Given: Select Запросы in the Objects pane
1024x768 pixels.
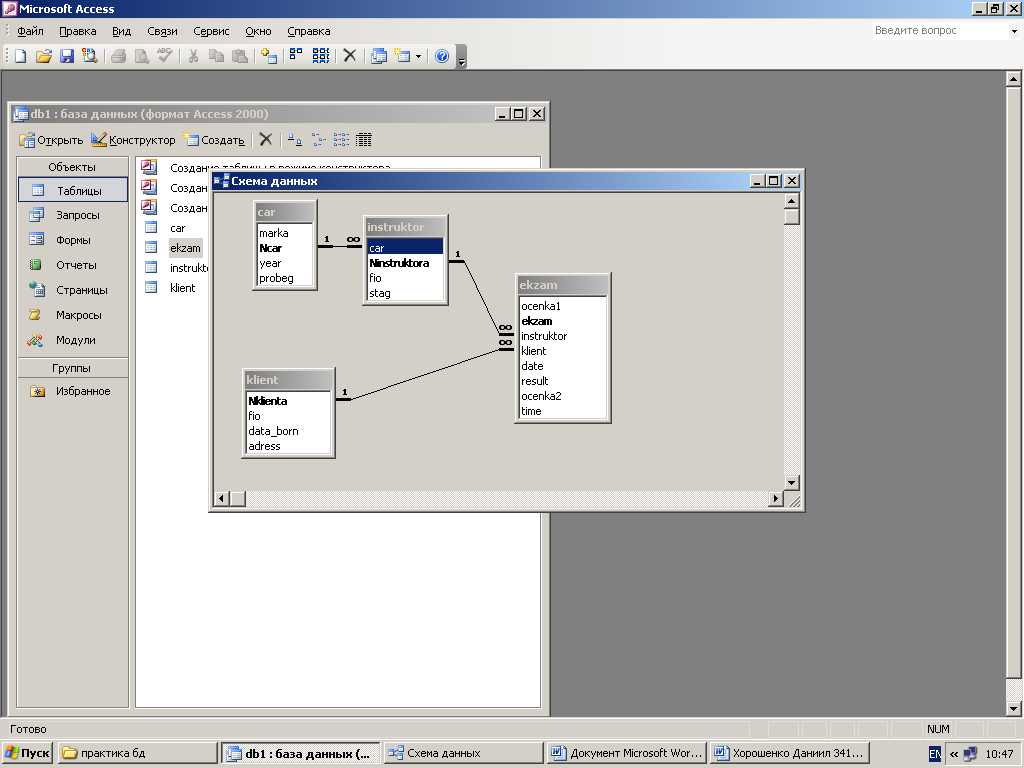Looking at the screenshot, I should [x=72, y=215].
